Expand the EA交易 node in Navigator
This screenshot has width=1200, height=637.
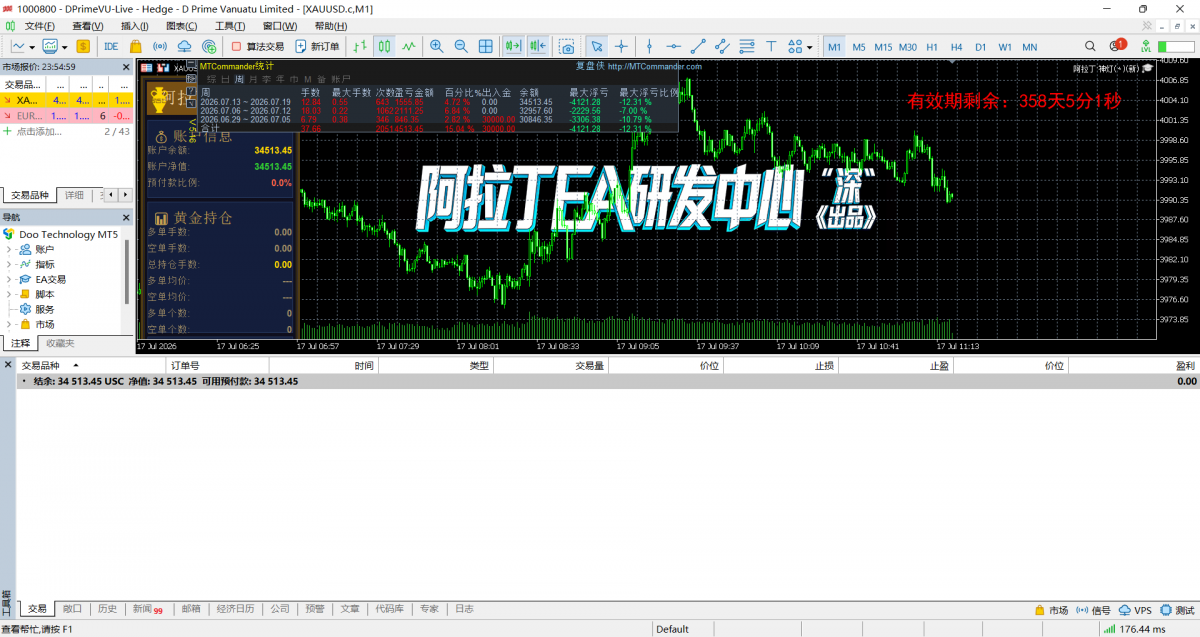tap(9, 279)
